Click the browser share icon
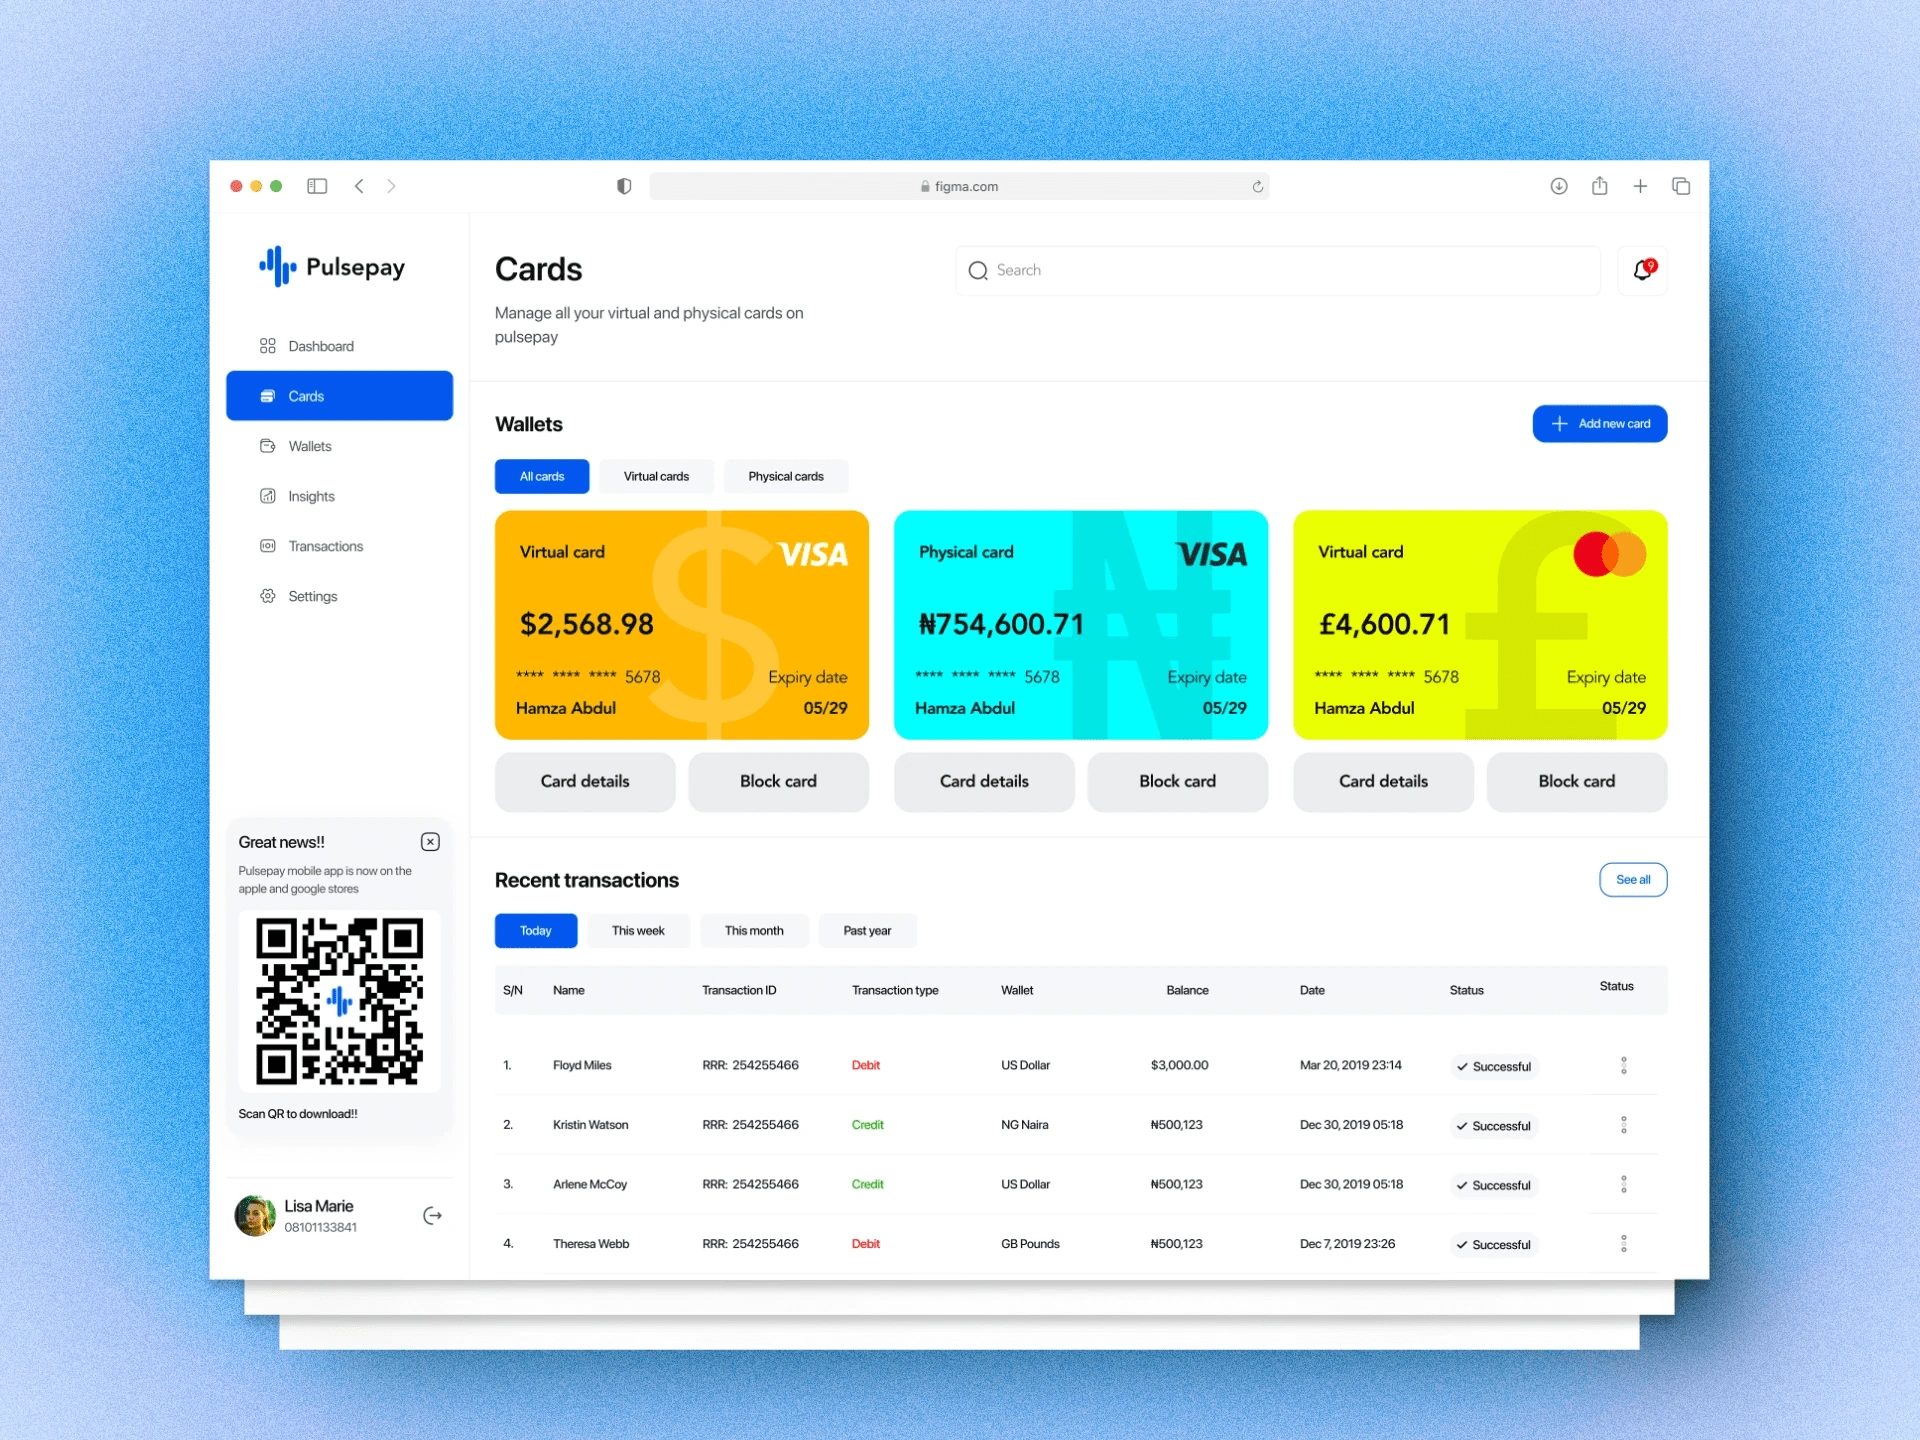 pos(1600,185)
